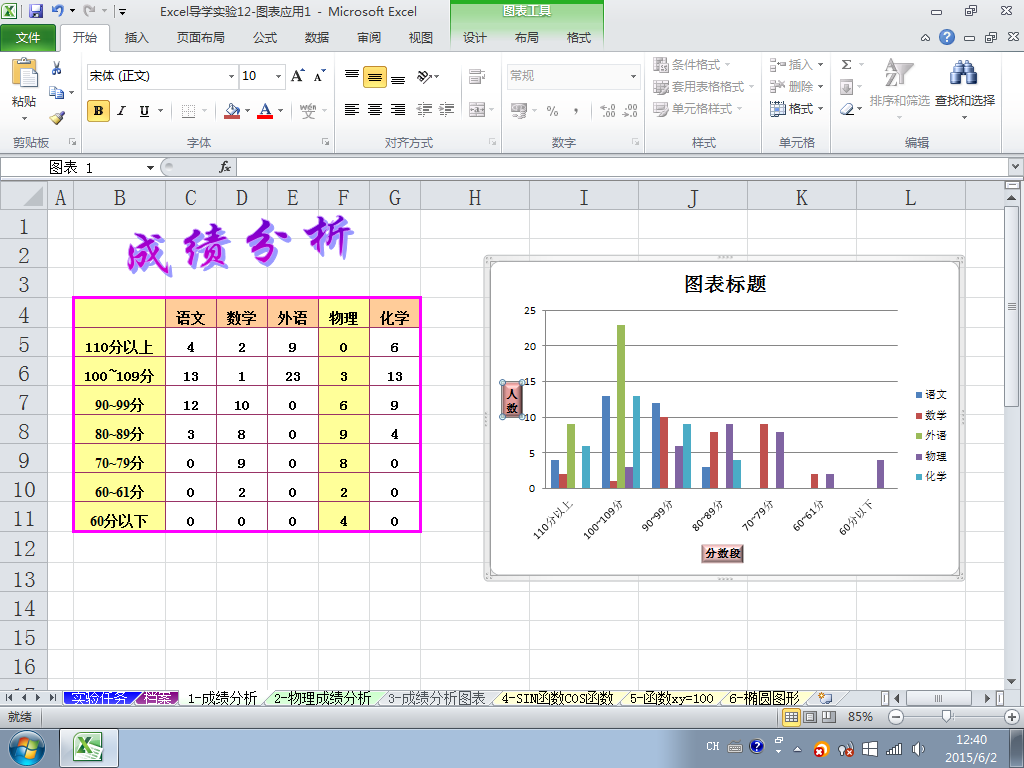Click the Paste clipboard icon
The height and width of the screenshot is (768, 1024).
(25, 73)
